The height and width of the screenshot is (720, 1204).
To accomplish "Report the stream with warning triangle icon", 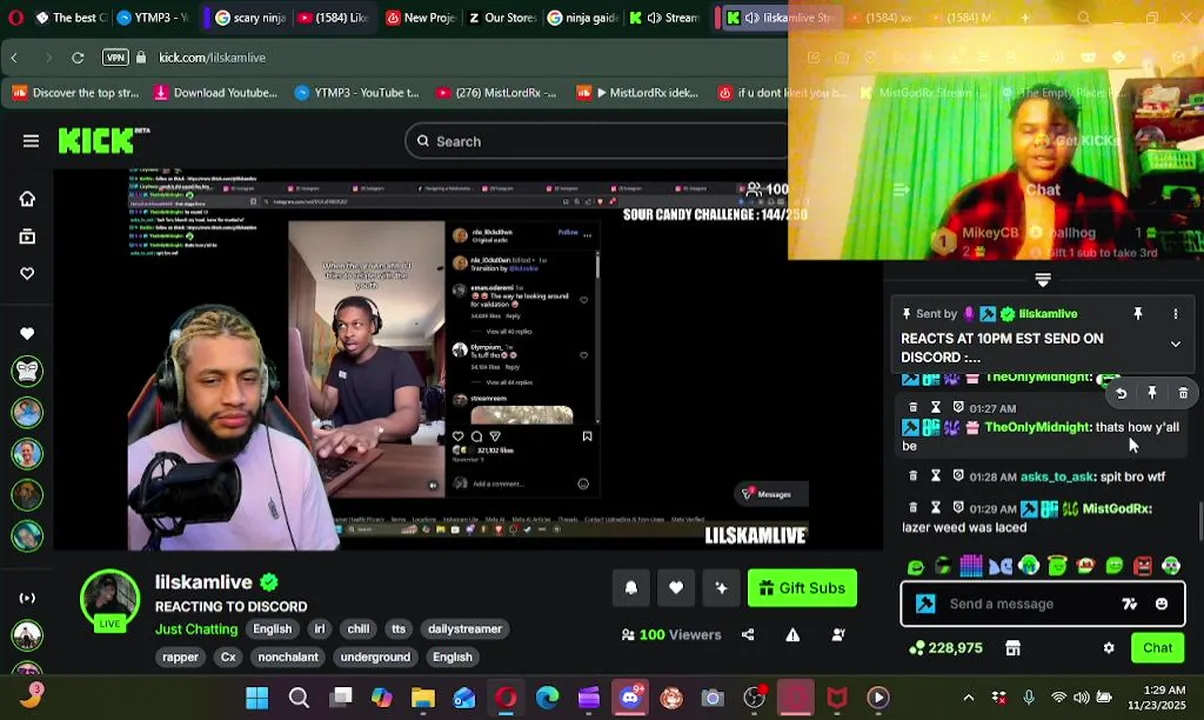I will [793, 635].
